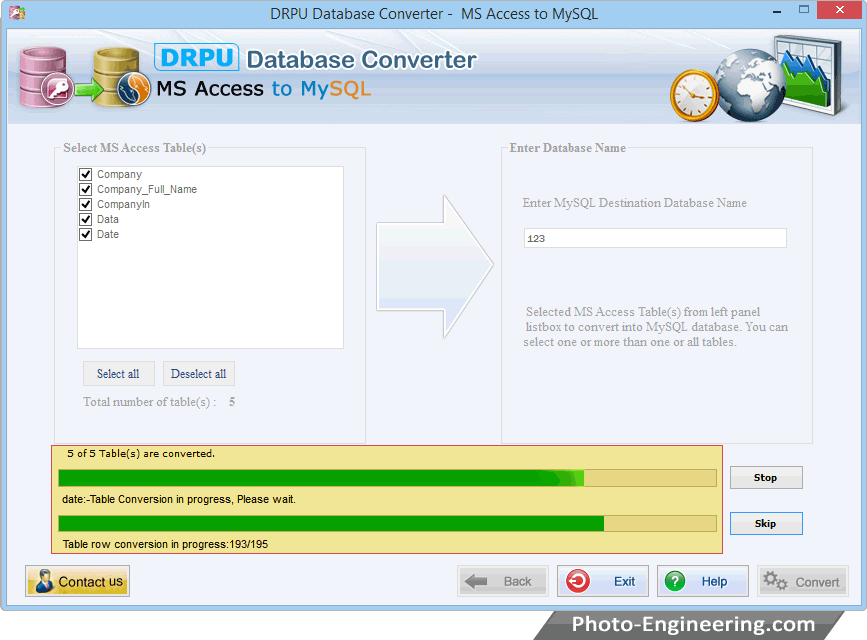Click the 'date:-Table Conversion in progress' message
Image resolution: width=867 pixels, height=640 pixels.
point(179,499)
